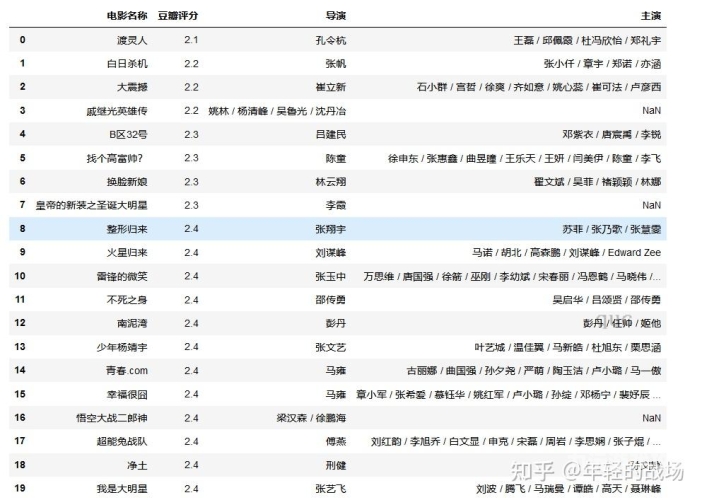702x500 pixels.
Task: Select the movie name B区32号
Action: click(128, 135)
